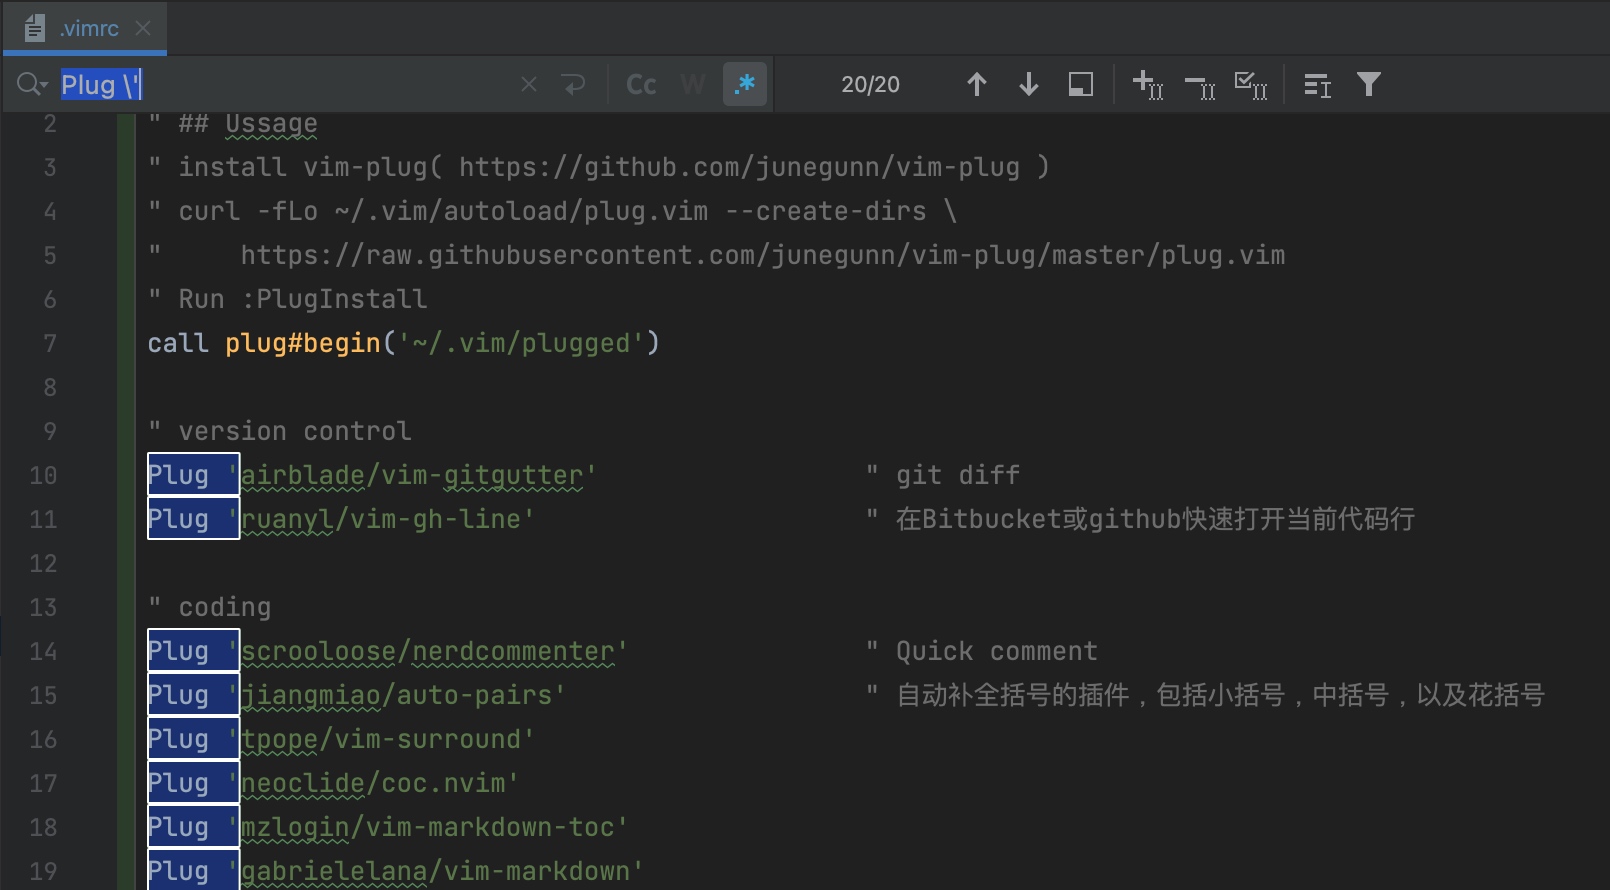The image size is (1610, 890).
Task: Toggle Match Case (Cc) option
Action: pyautogui.click(x=641, y=85)
